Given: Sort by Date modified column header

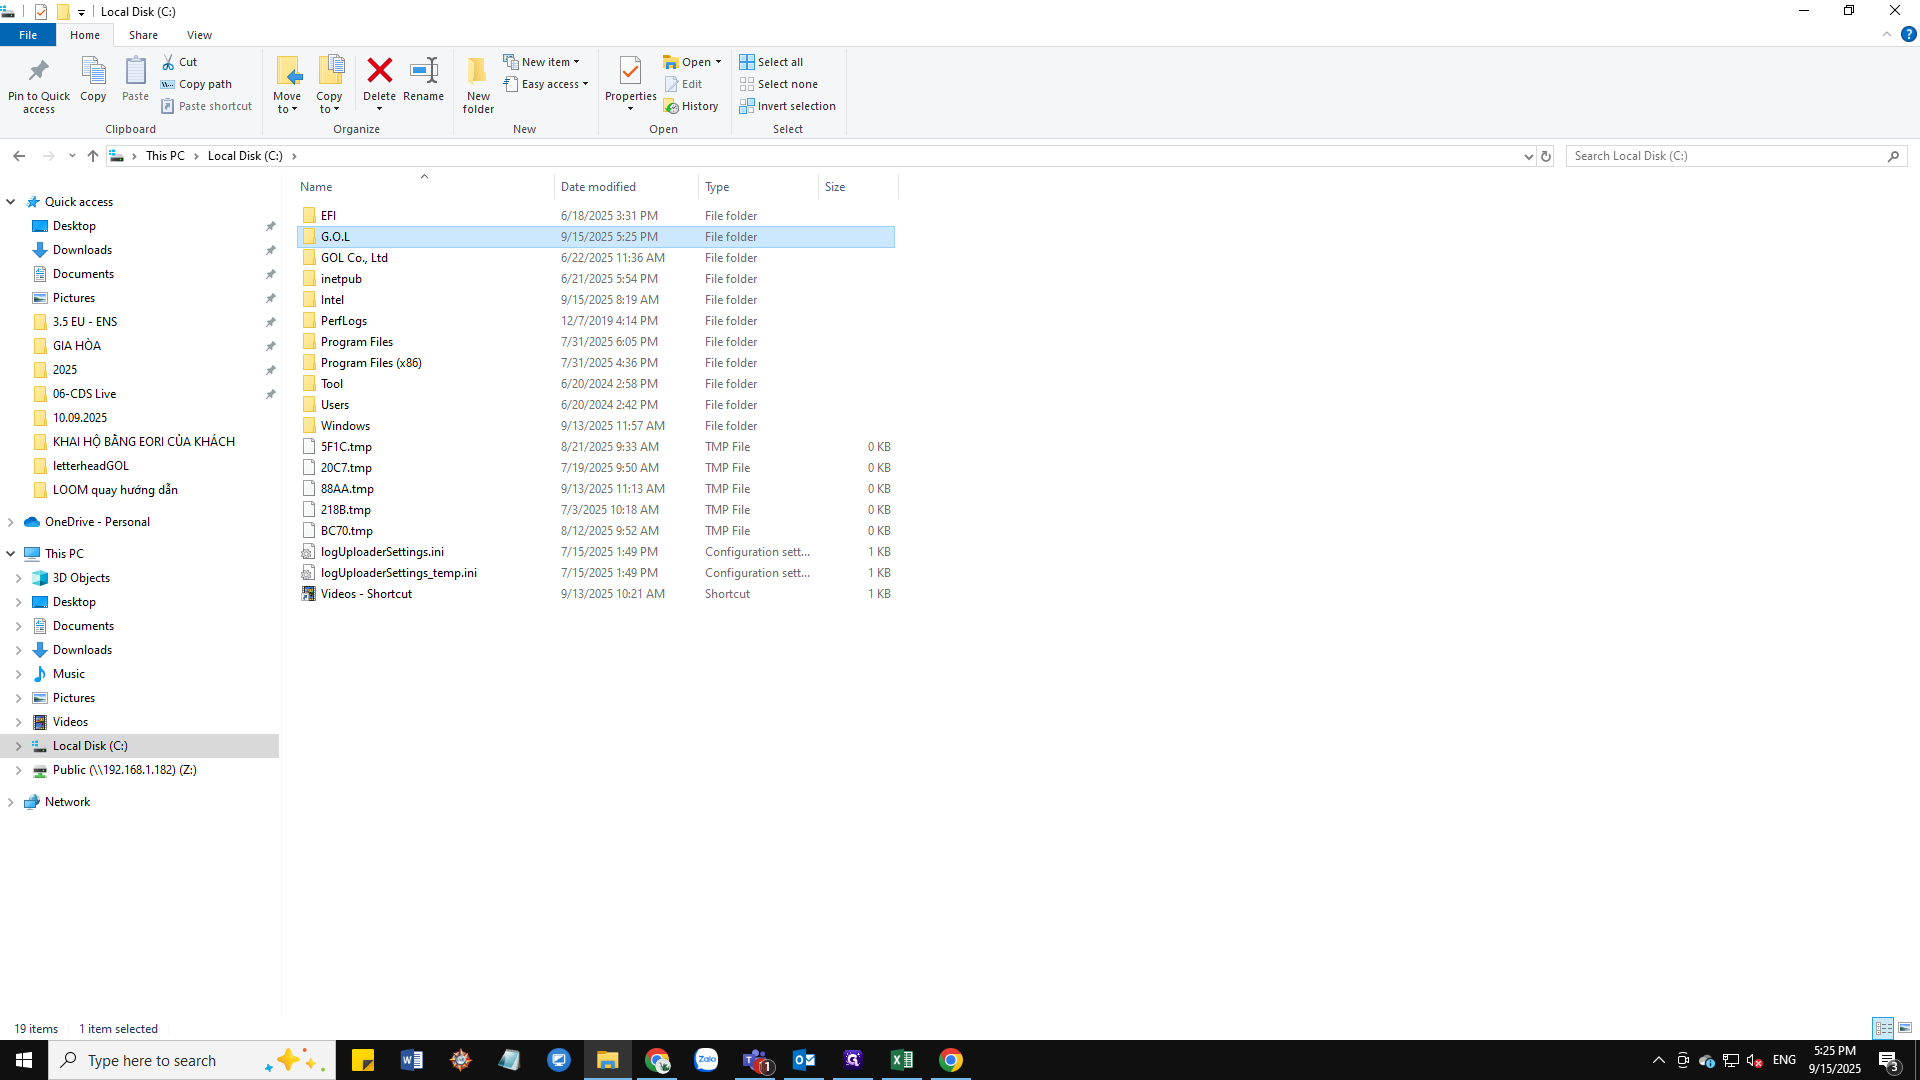Looking at the screenshot, I should click(598, 187).
